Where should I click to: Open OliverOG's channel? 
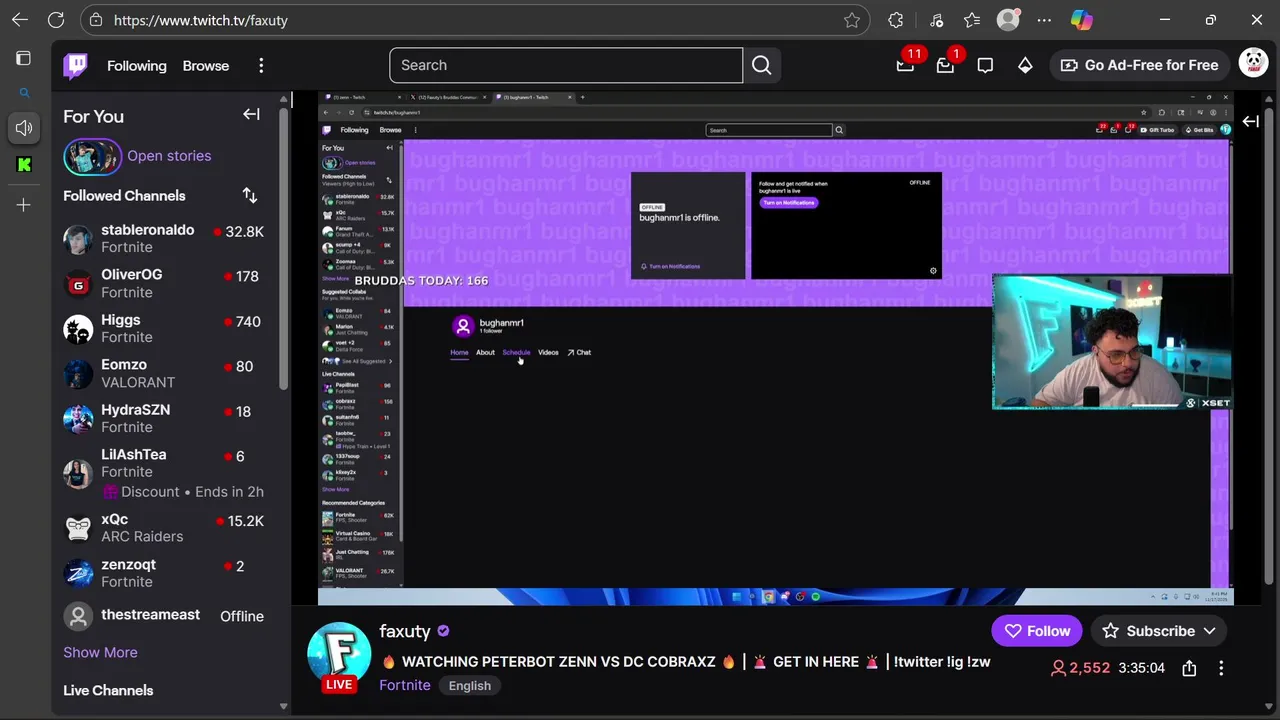[x=164, y=283]
